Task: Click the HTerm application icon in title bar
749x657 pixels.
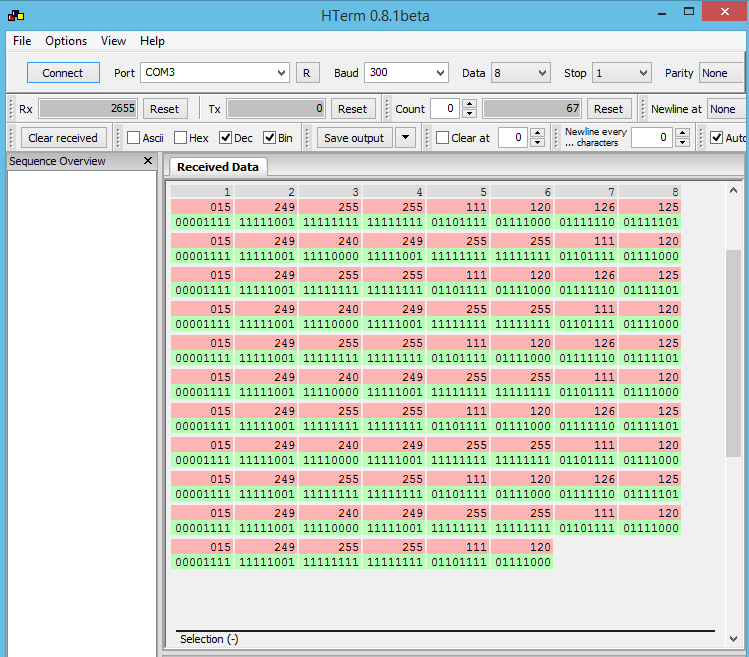Action: point(16,16)
